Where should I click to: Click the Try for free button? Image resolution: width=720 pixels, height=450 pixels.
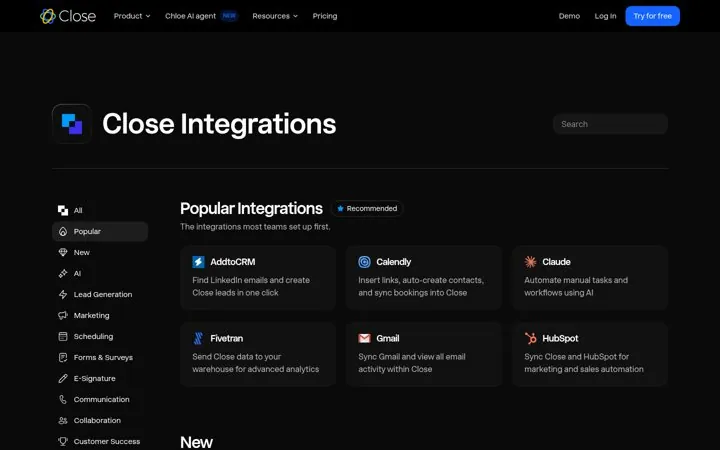click(x=652, y=16)
